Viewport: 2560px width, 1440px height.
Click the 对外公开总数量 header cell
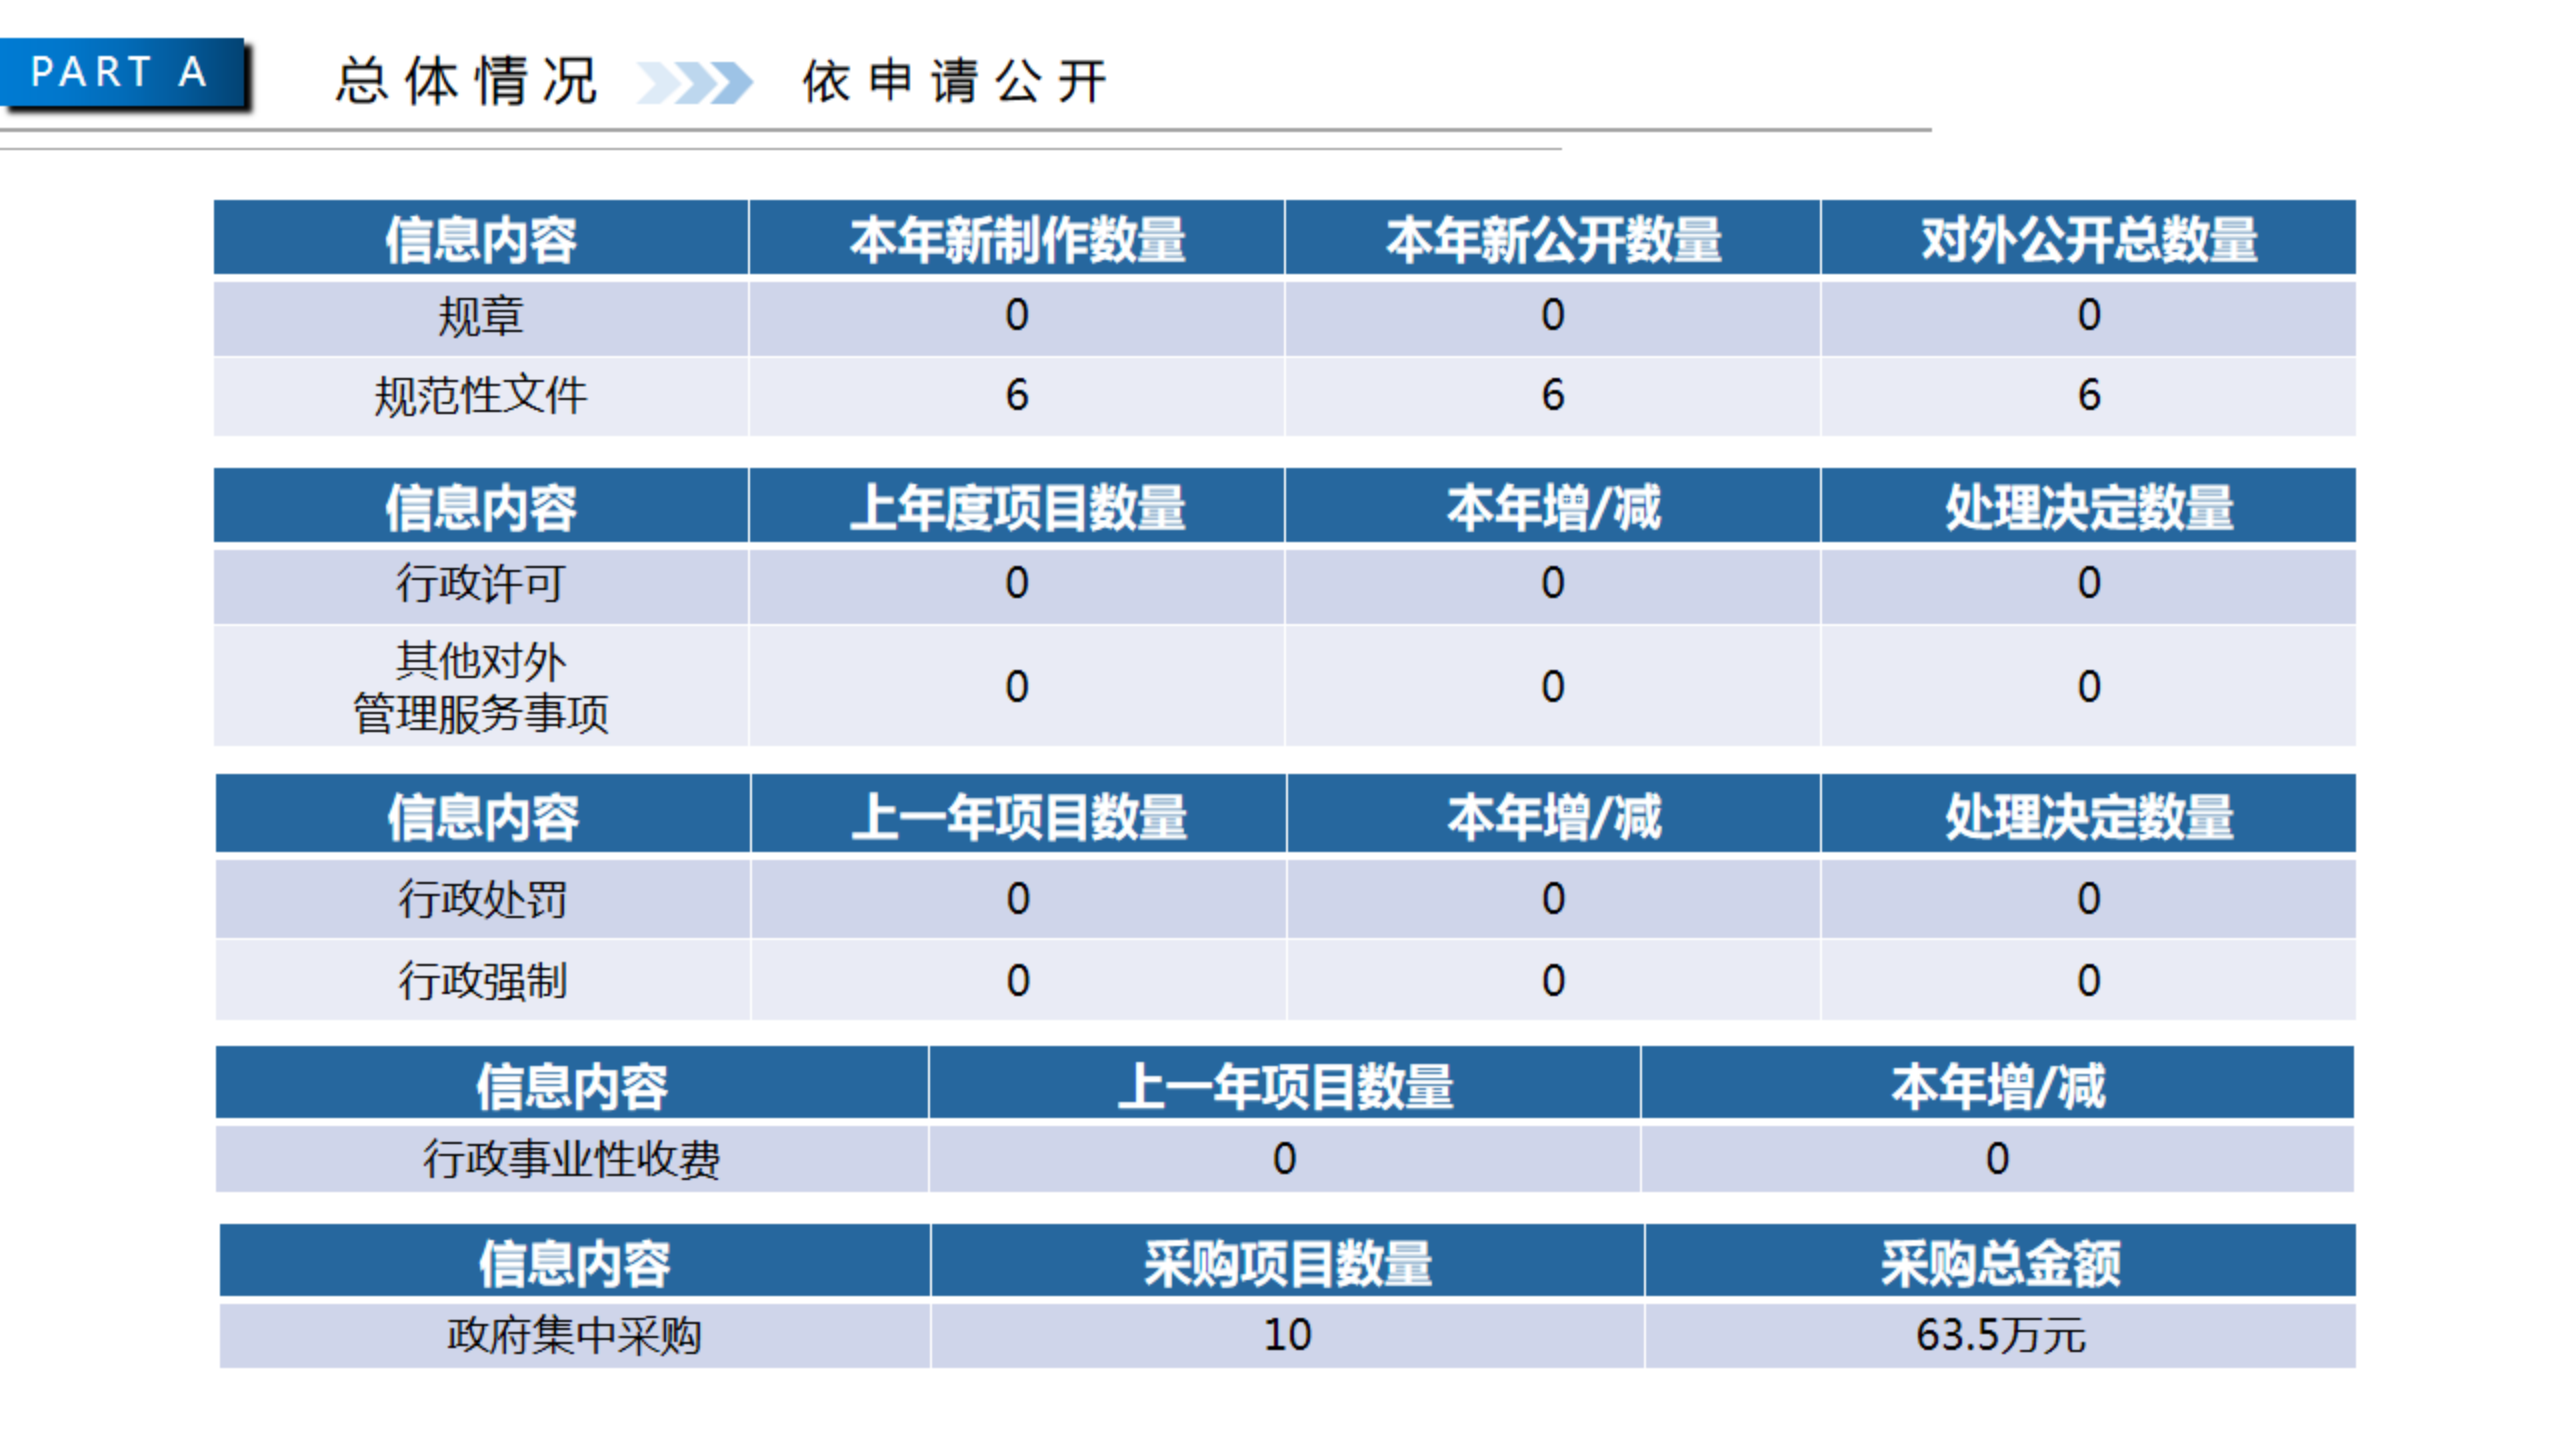point(2088,238)
